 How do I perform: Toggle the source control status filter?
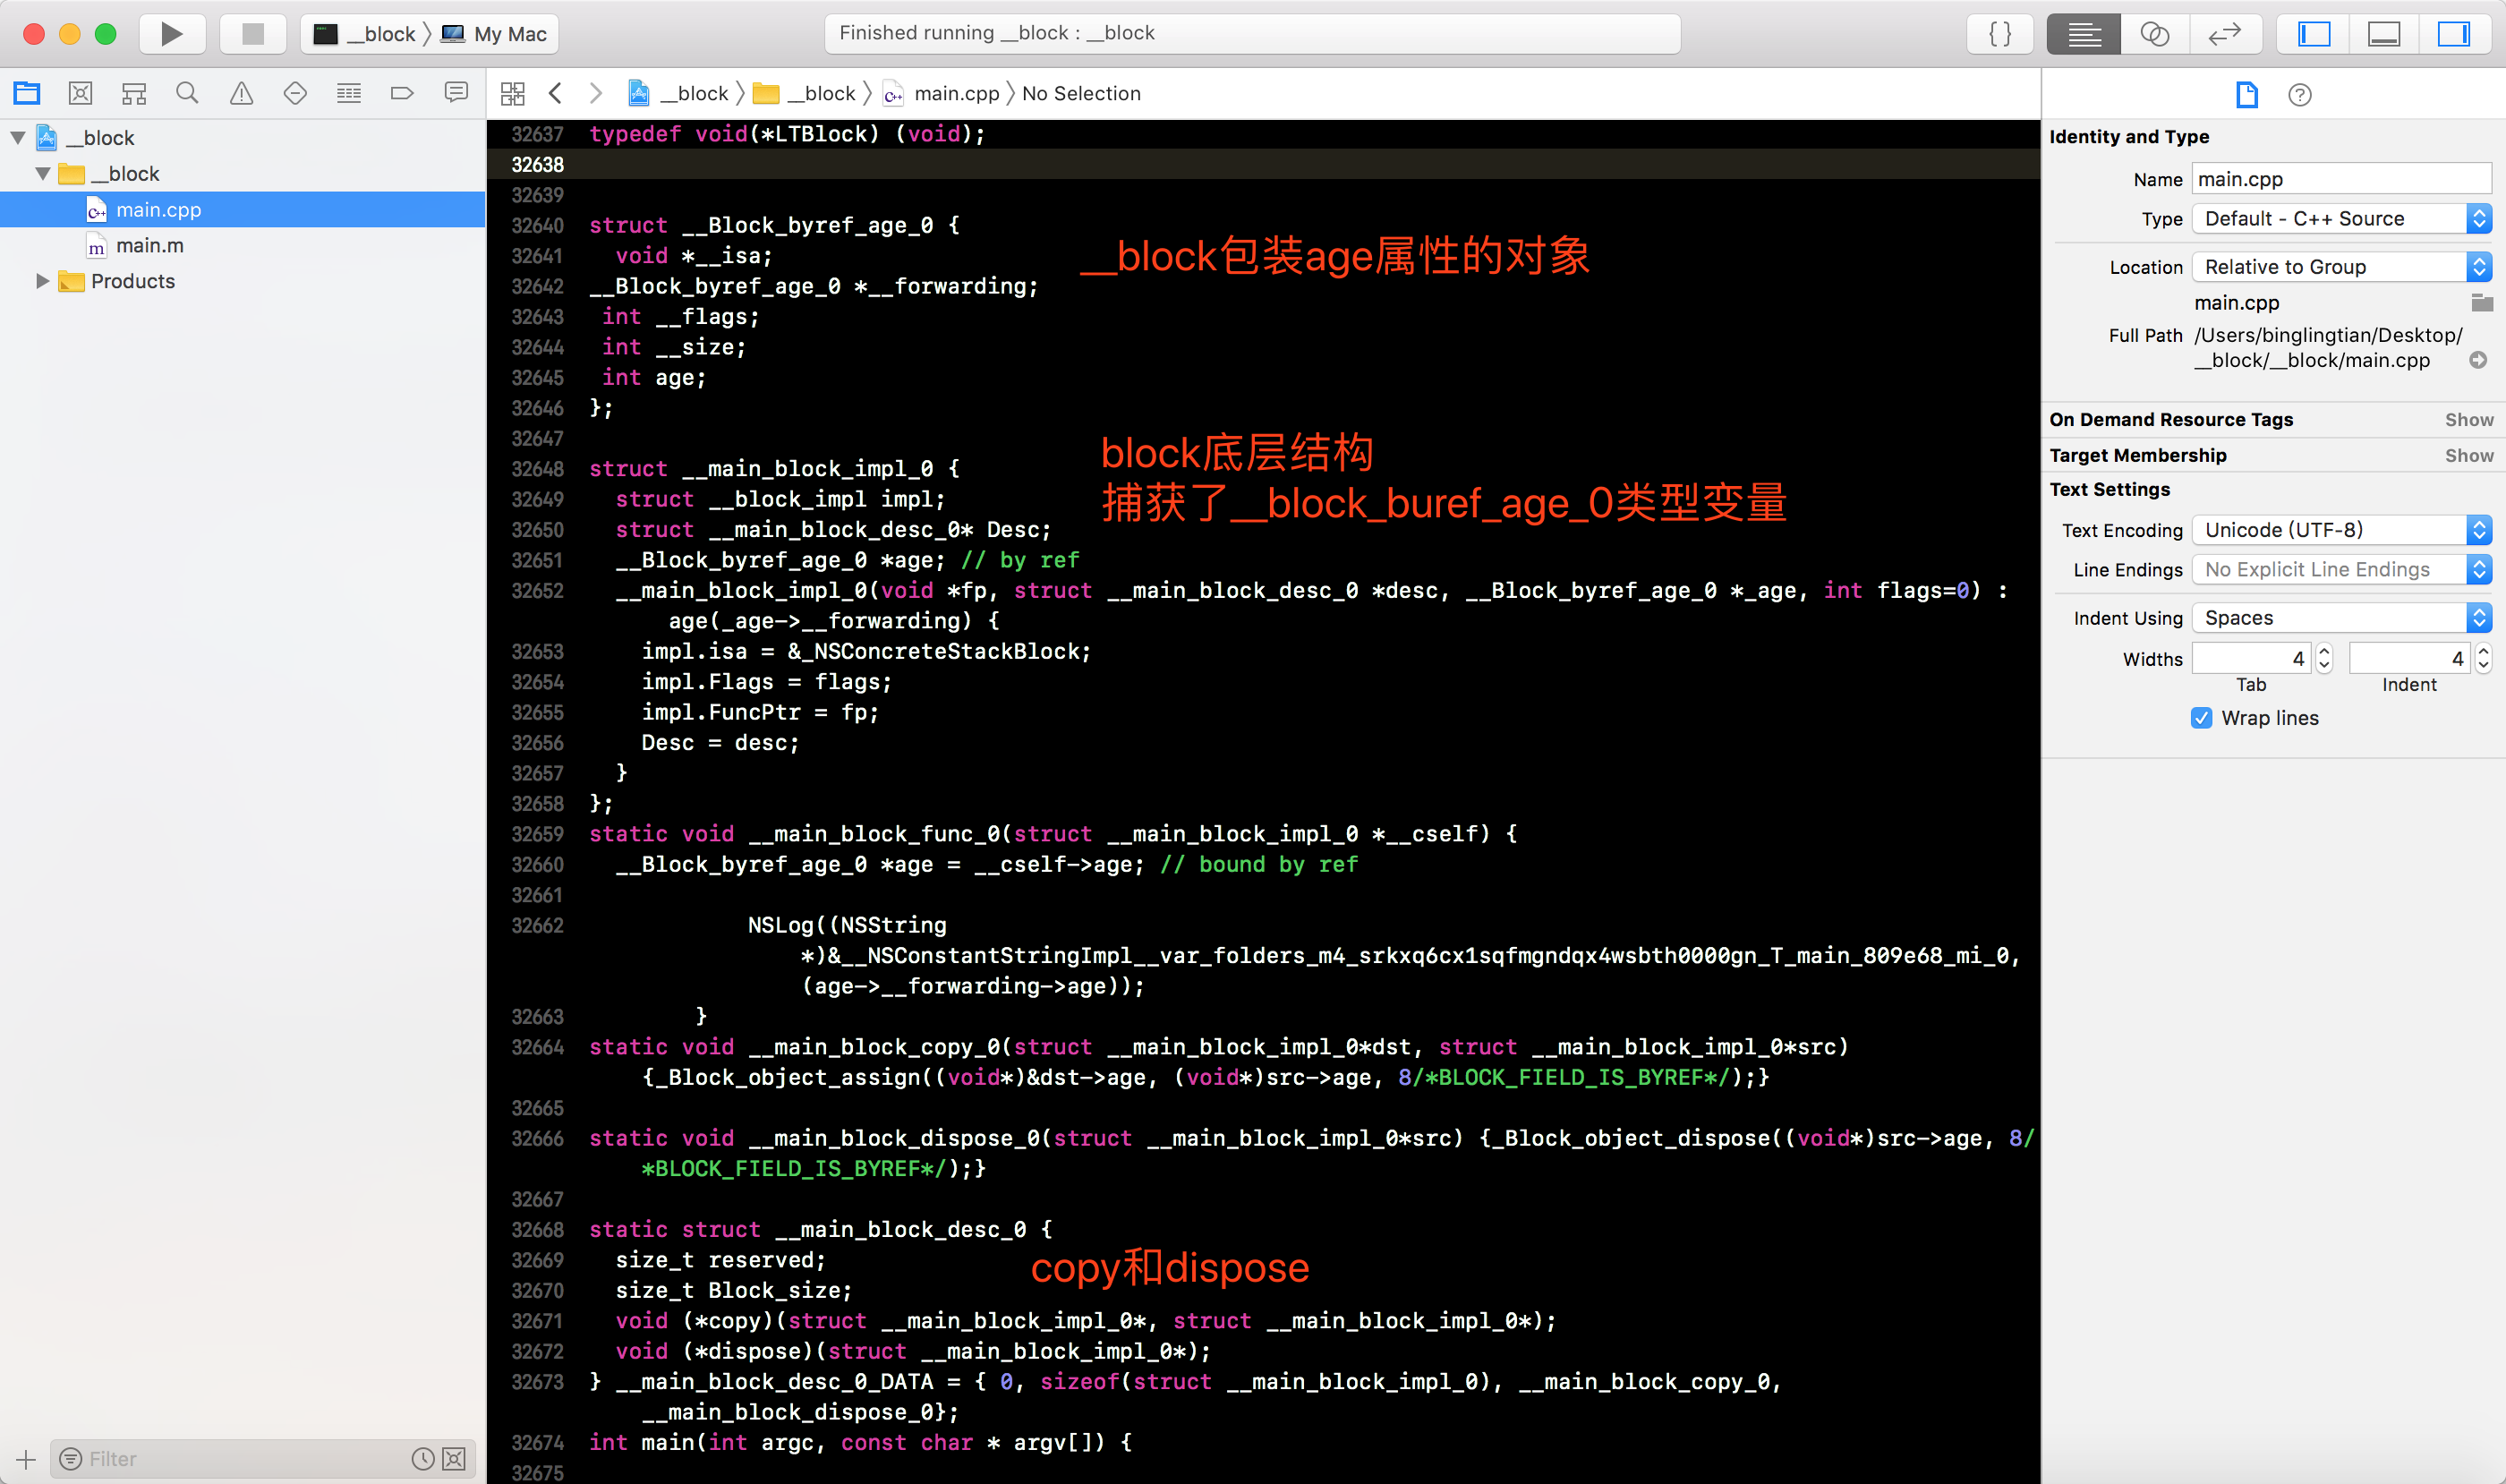(x=454, y=1459)
